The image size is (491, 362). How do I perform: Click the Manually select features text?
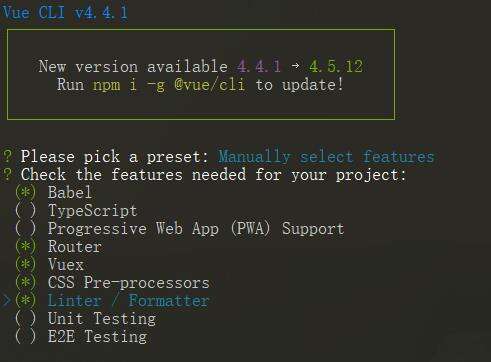click(326, 157)
